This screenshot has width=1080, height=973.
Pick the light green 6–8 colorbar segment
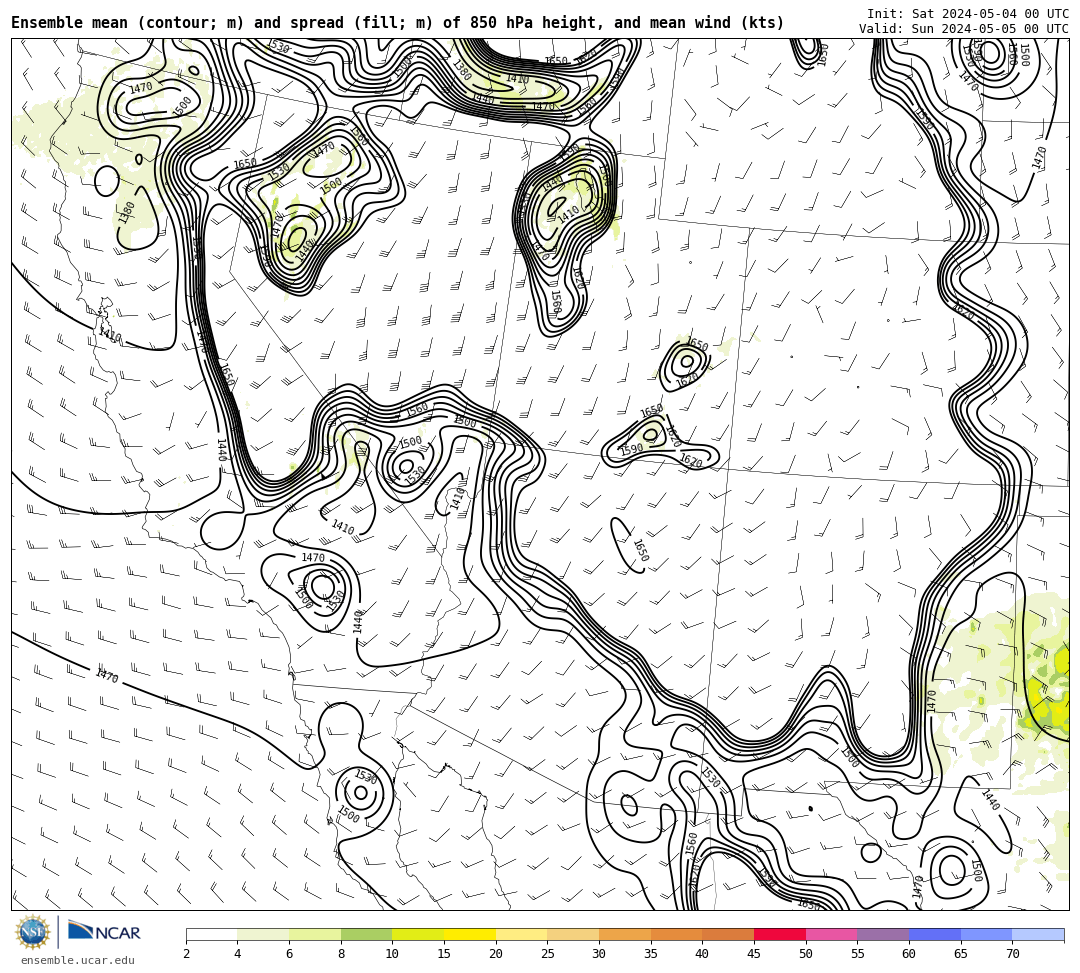(315, 934)
